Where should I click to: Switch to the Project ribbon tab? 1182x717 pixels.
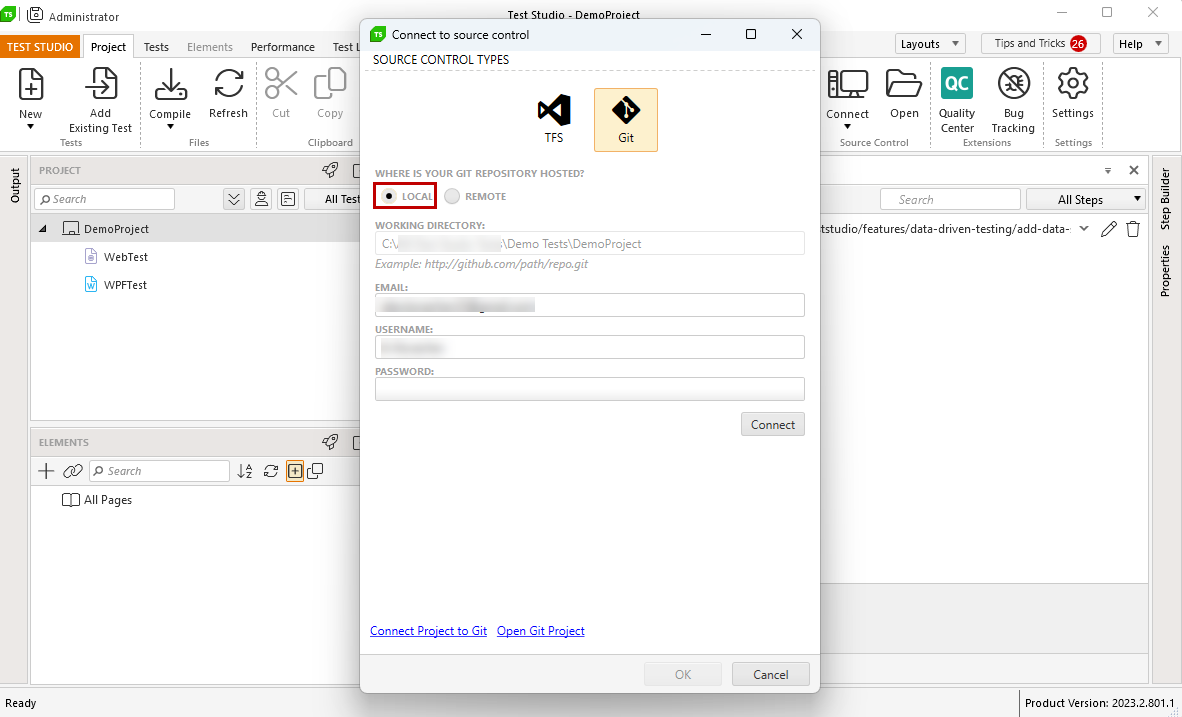109,47
